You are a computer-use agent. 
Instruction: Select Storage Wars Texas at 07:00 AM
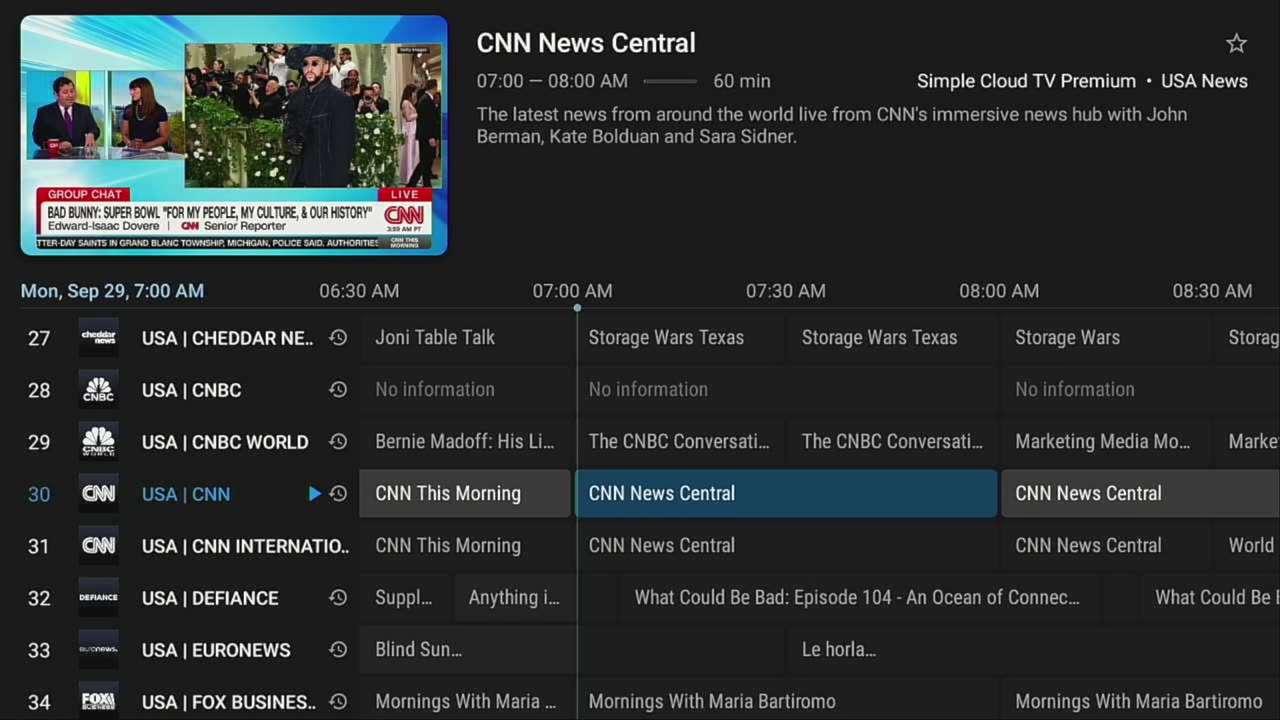[680, 338]
